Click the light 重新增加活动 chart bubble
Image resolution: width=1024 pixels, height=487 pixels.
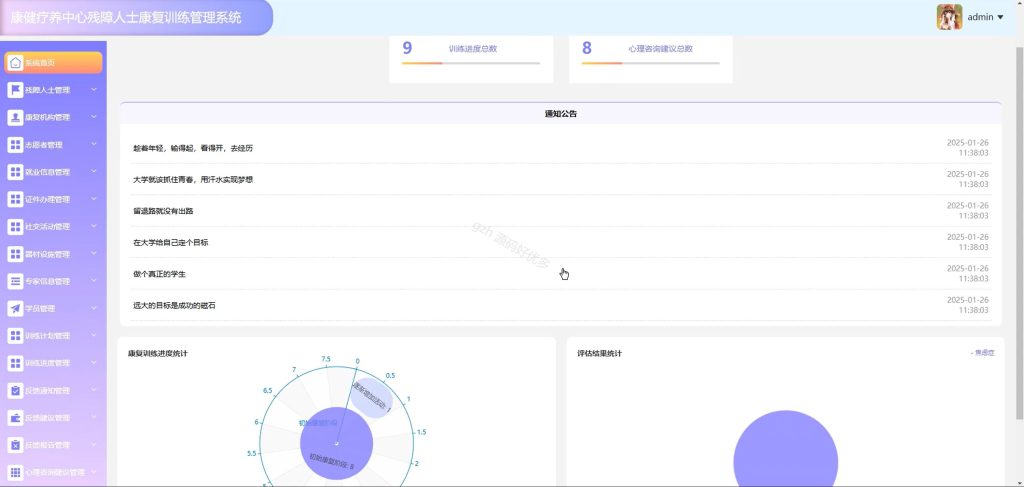[372, 398]
